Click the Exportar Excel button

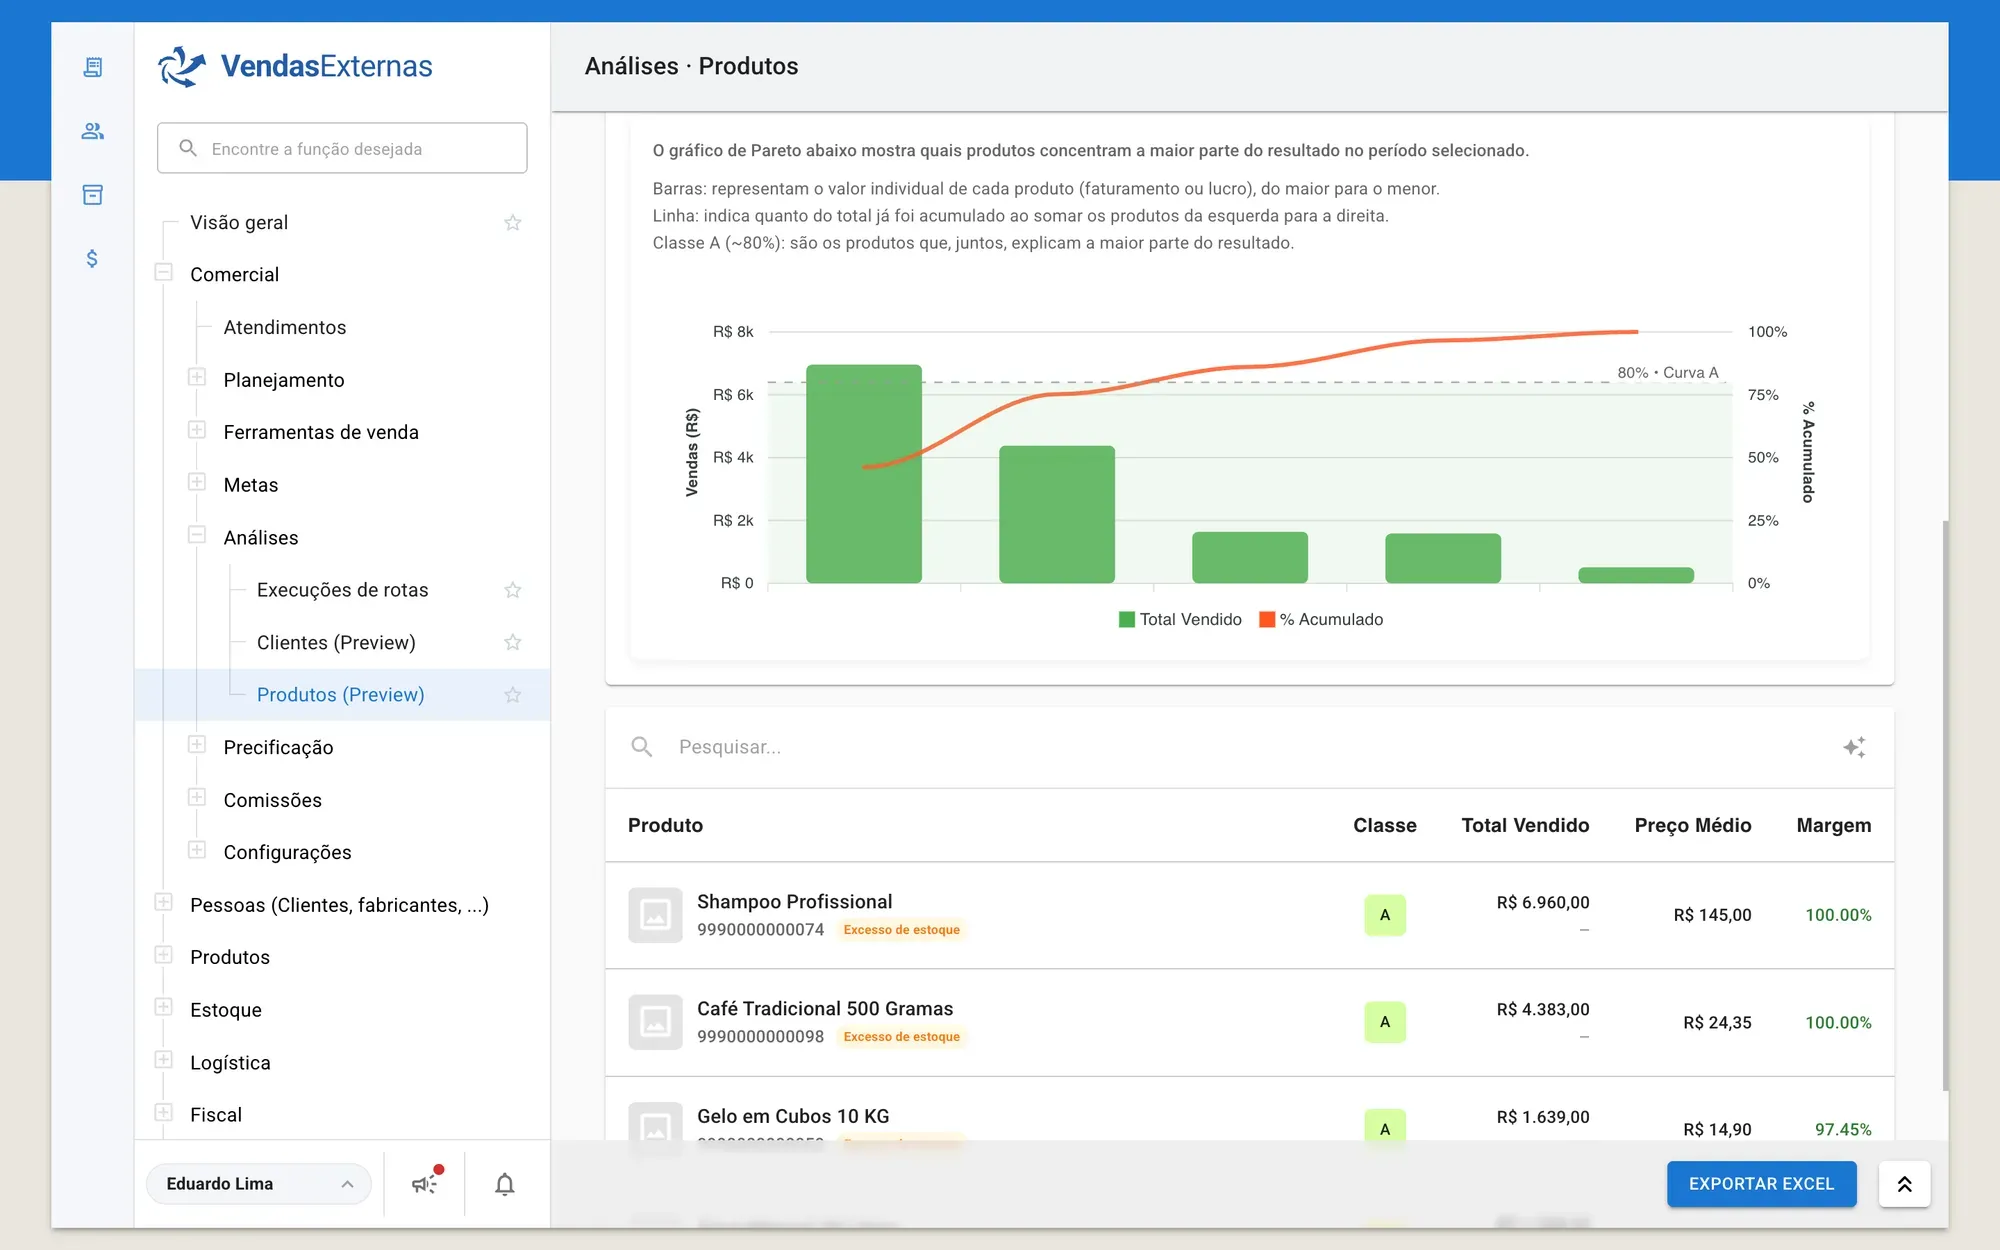click(1761, 1184)
